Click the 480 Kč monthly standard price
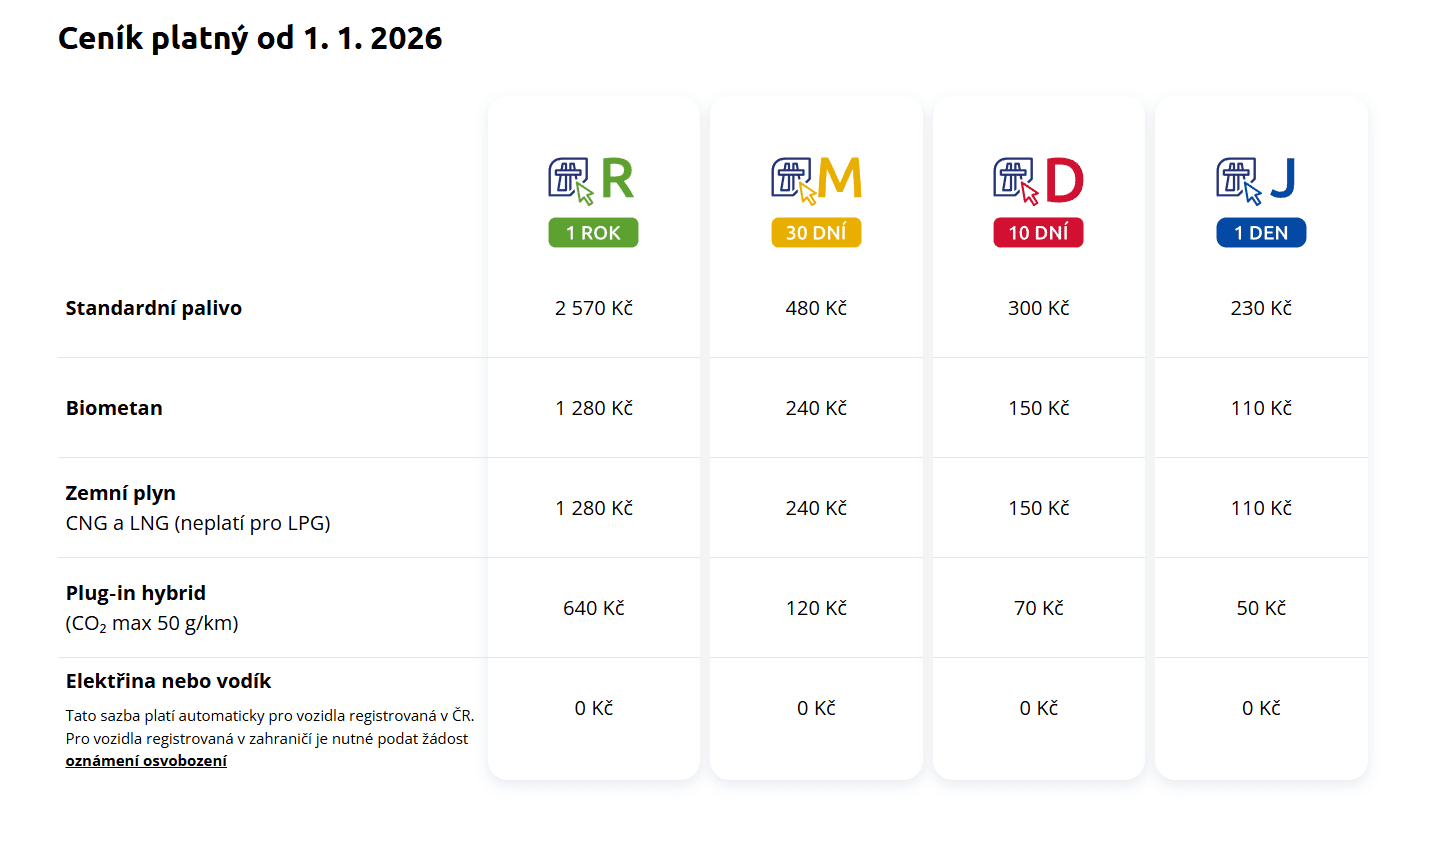The height and width of the screenshot is (853, 1440). pyautogui.click(x=816, y=308)
